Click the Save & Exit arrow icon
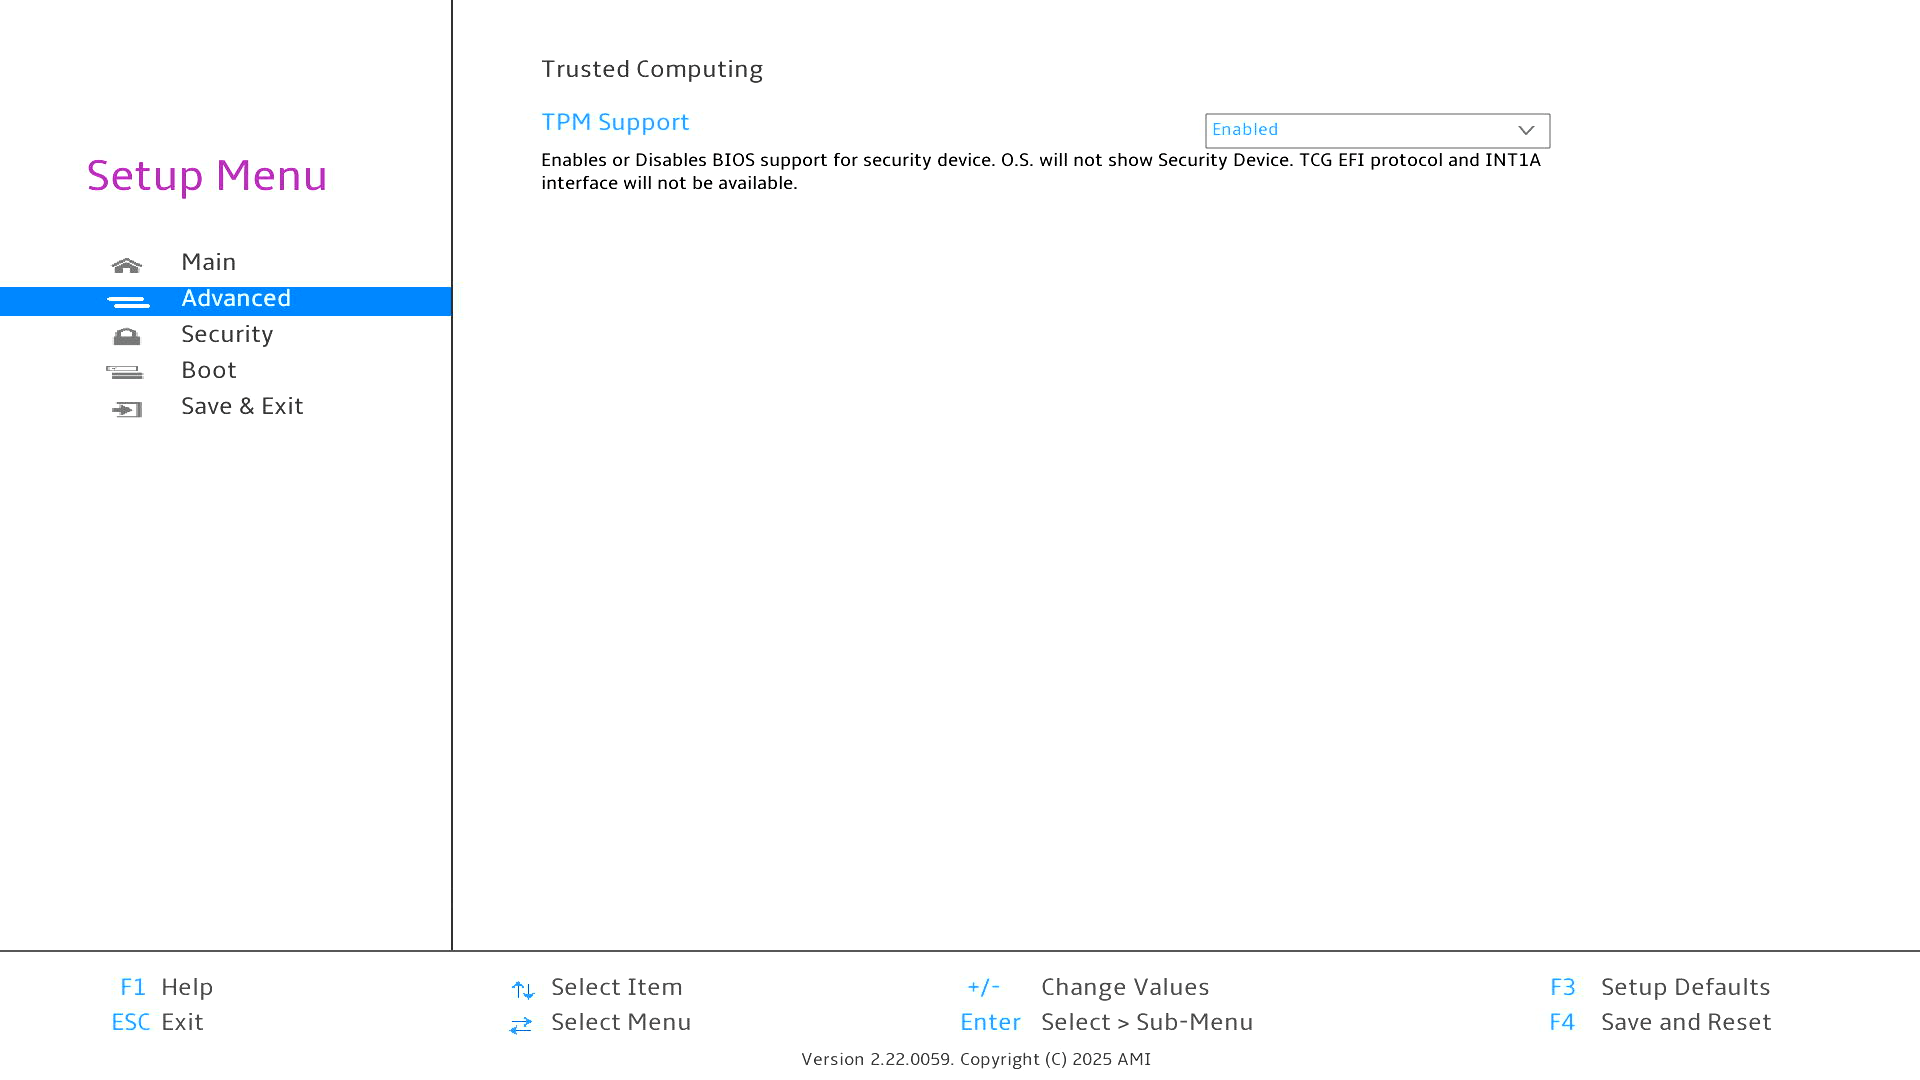Screen dimensions: 1920x1080 127,409
